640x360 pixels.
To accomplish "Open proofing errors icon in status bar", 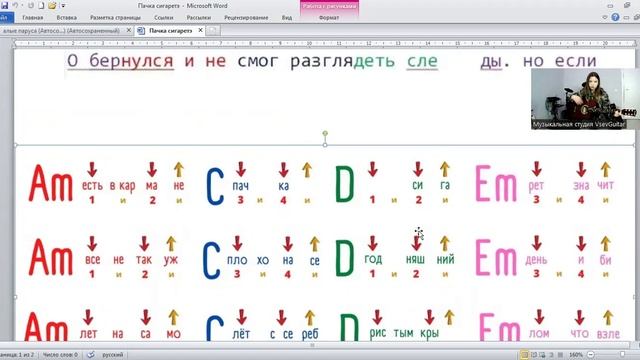I will [x=91, y=355].
